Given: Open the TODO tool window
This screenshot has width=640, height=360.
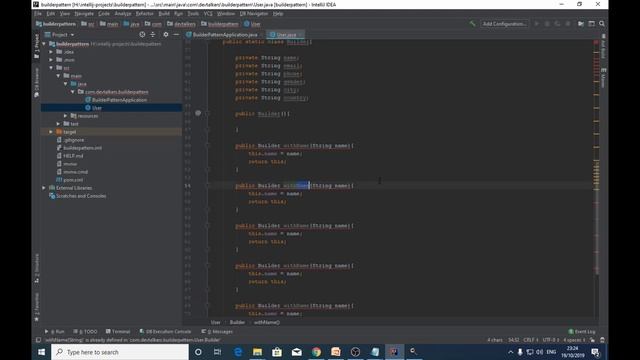Looking at the screenshot, I should point(85,331).
